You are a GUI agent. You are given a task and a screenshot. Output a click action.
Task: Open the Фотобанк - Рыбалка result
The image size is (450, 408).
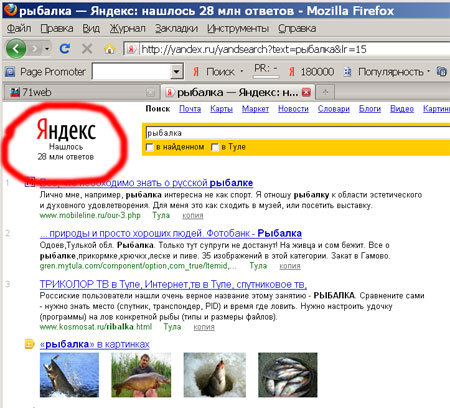point(171,233)
